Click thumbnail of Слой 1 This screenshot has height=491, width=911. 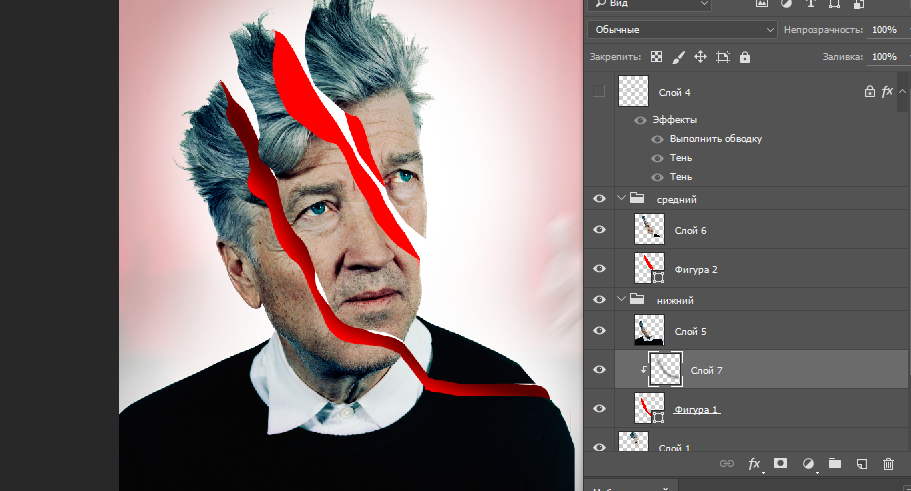click(633, 442)
